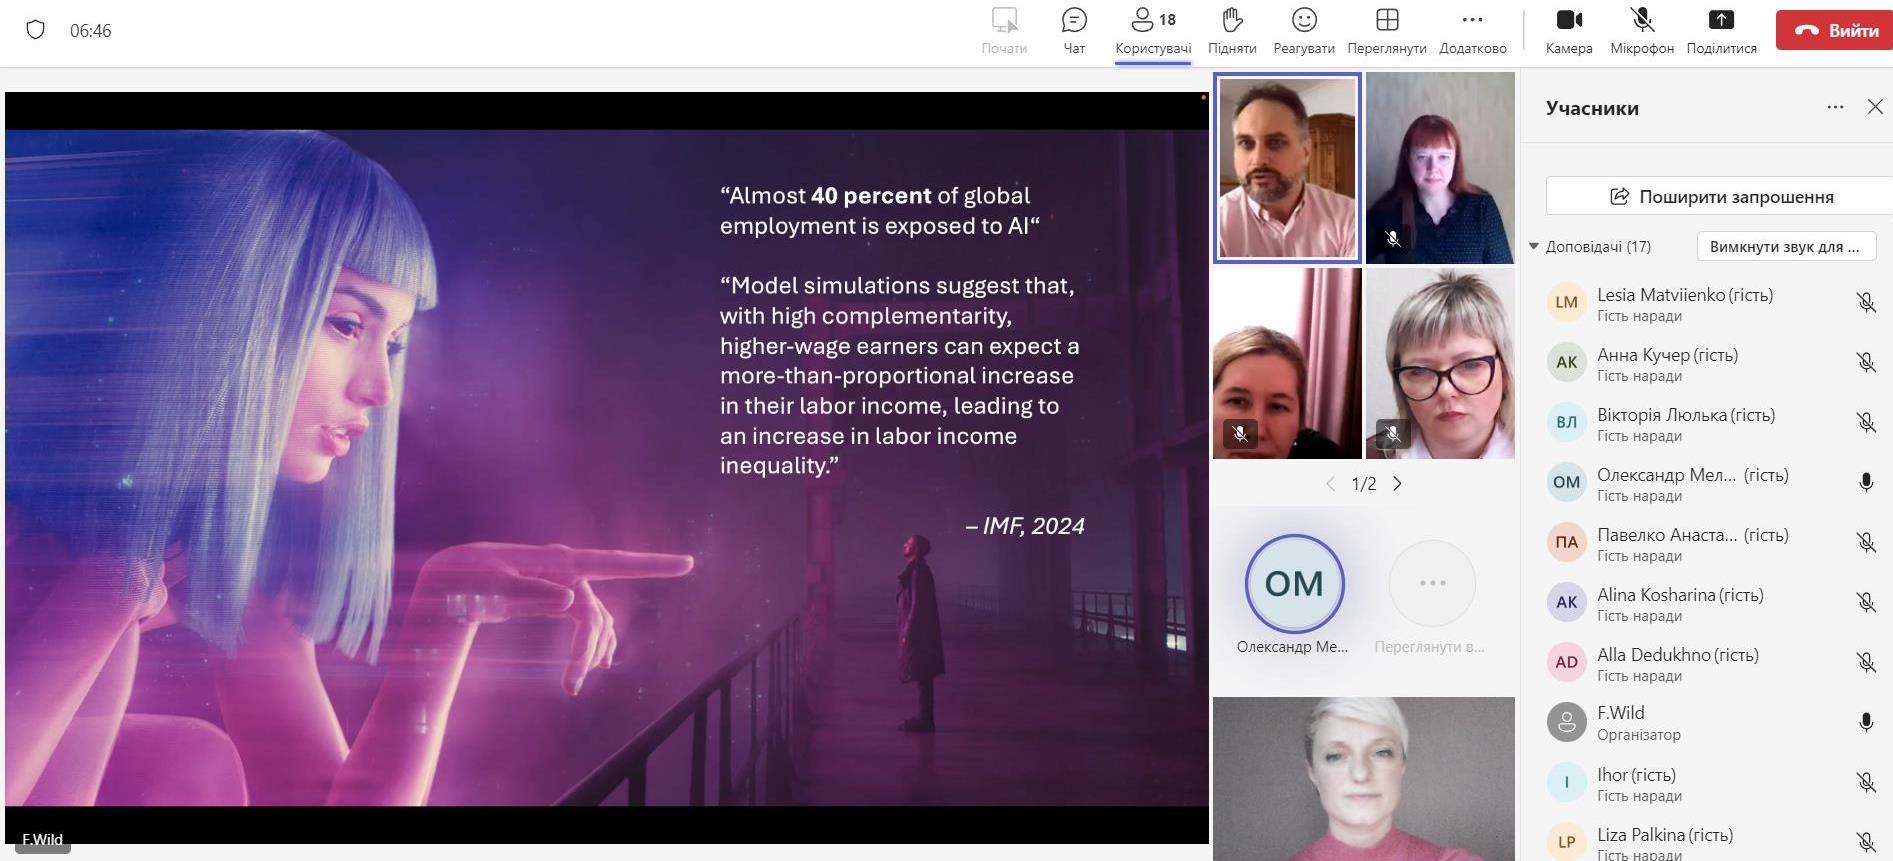Click Liza Palkina muted mic icon
The image size is (1893, 861).
1866,842
